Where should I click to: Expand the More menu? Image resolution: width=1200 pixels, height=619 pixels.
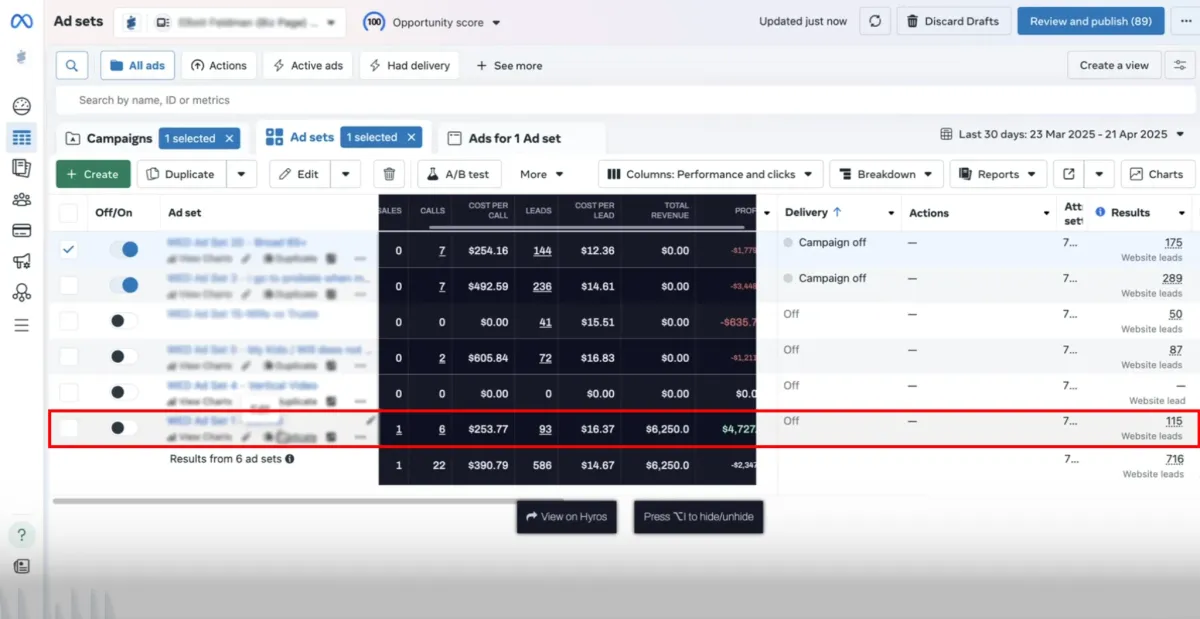(x=541, y=174)
